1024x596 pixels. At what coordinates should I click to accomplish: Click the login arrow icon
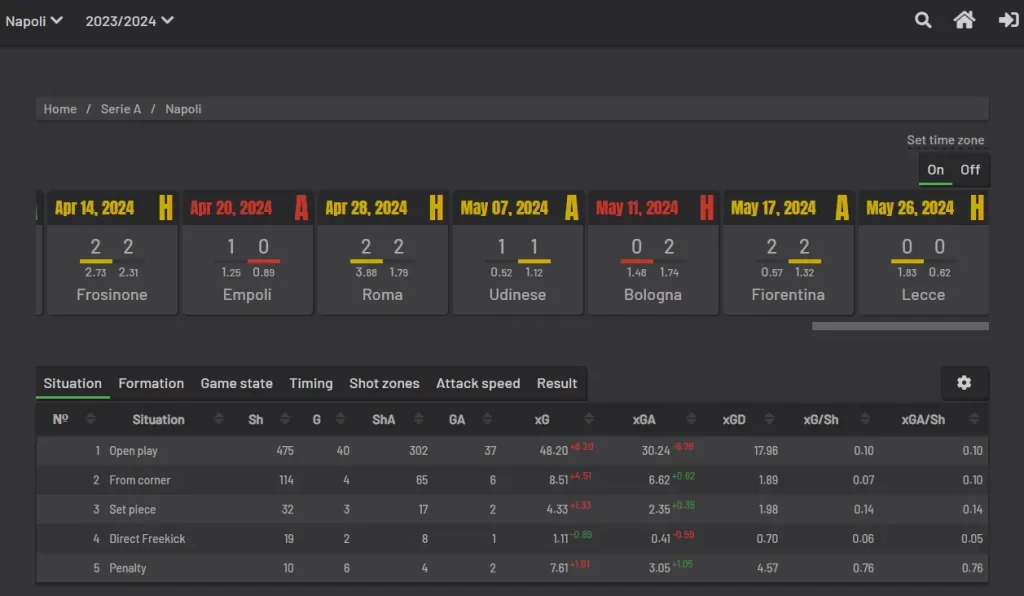(1008, 20)
